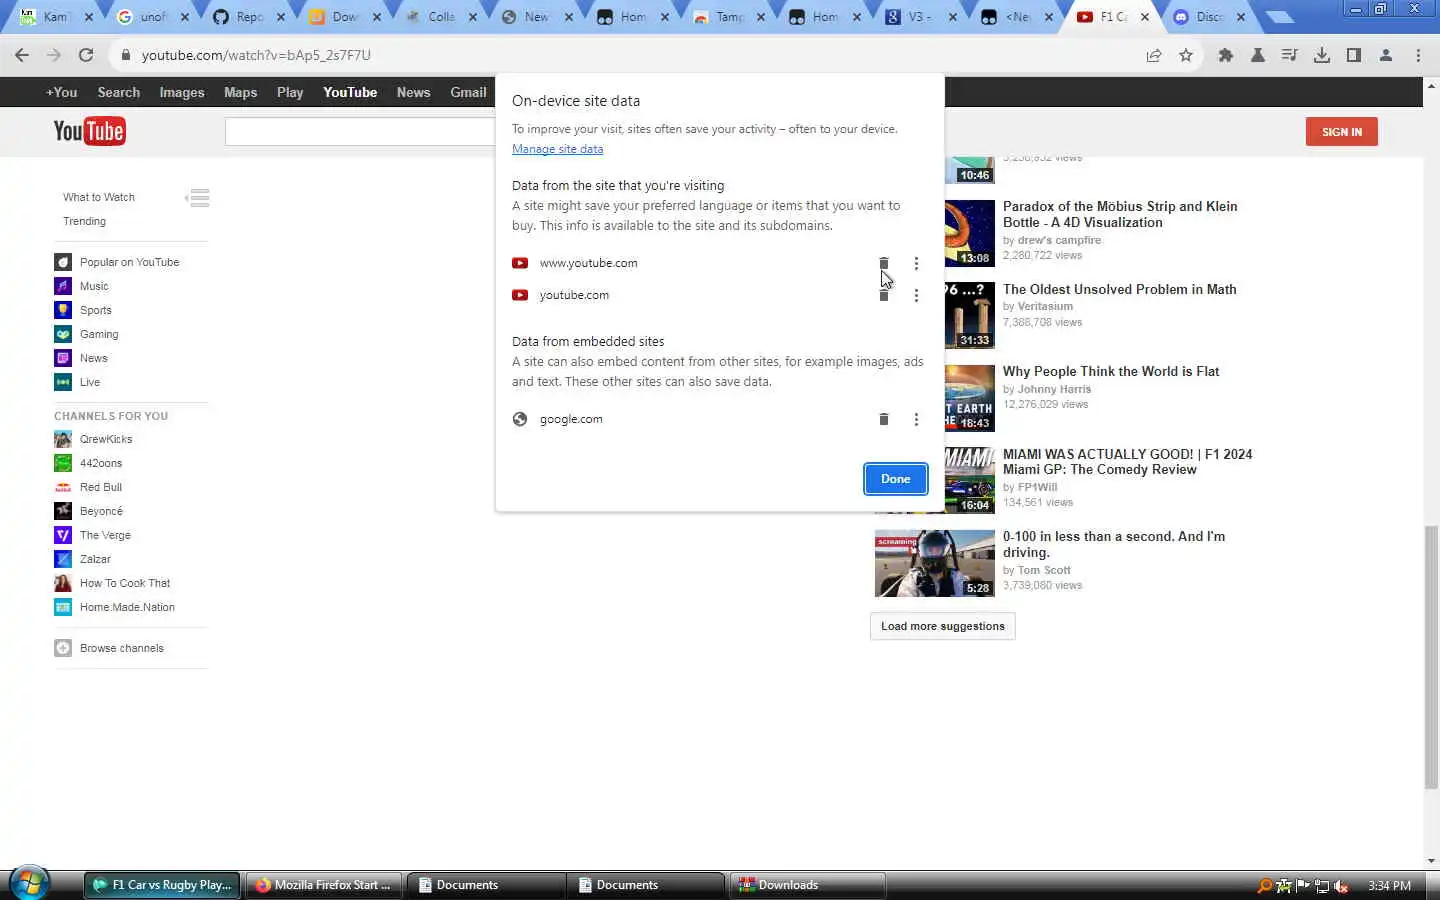The width and height of the screenshot is (1440, 900).
Task: Delete google.com embedded site data
Action: pyautogui.click(x=884, y=419)
